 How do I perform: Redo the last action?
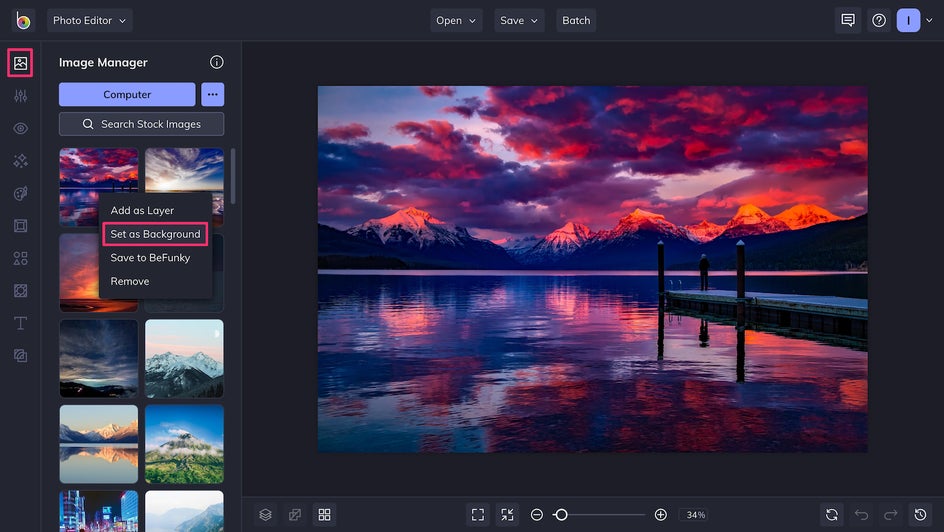pyautogui.click(x=891, y=515)
